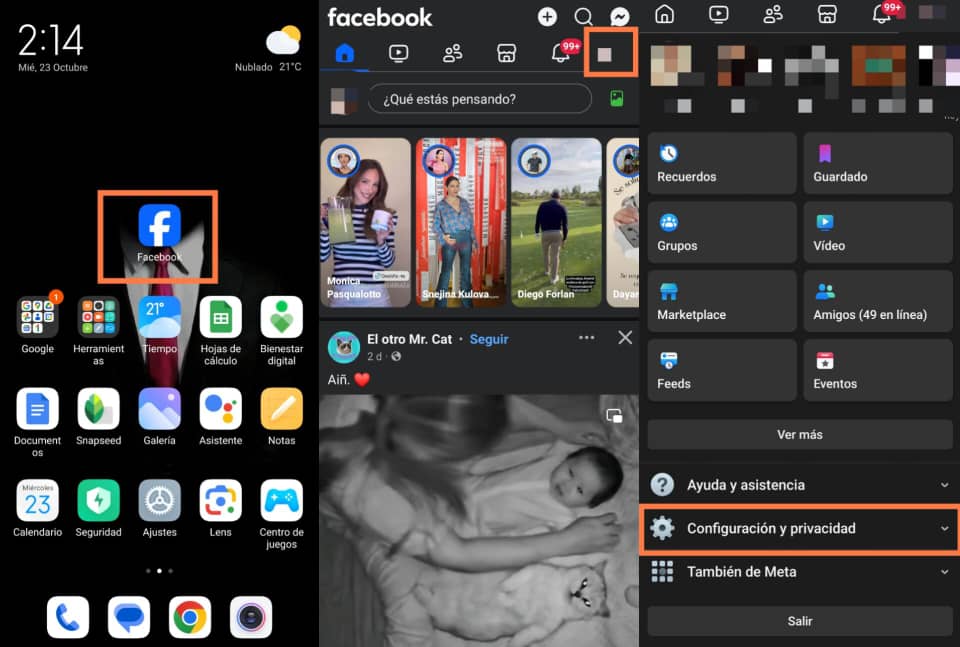The height and width of the screenshot is (647, 960).
Task: Open Centro de juegos app
Action: tap(282, 501)
